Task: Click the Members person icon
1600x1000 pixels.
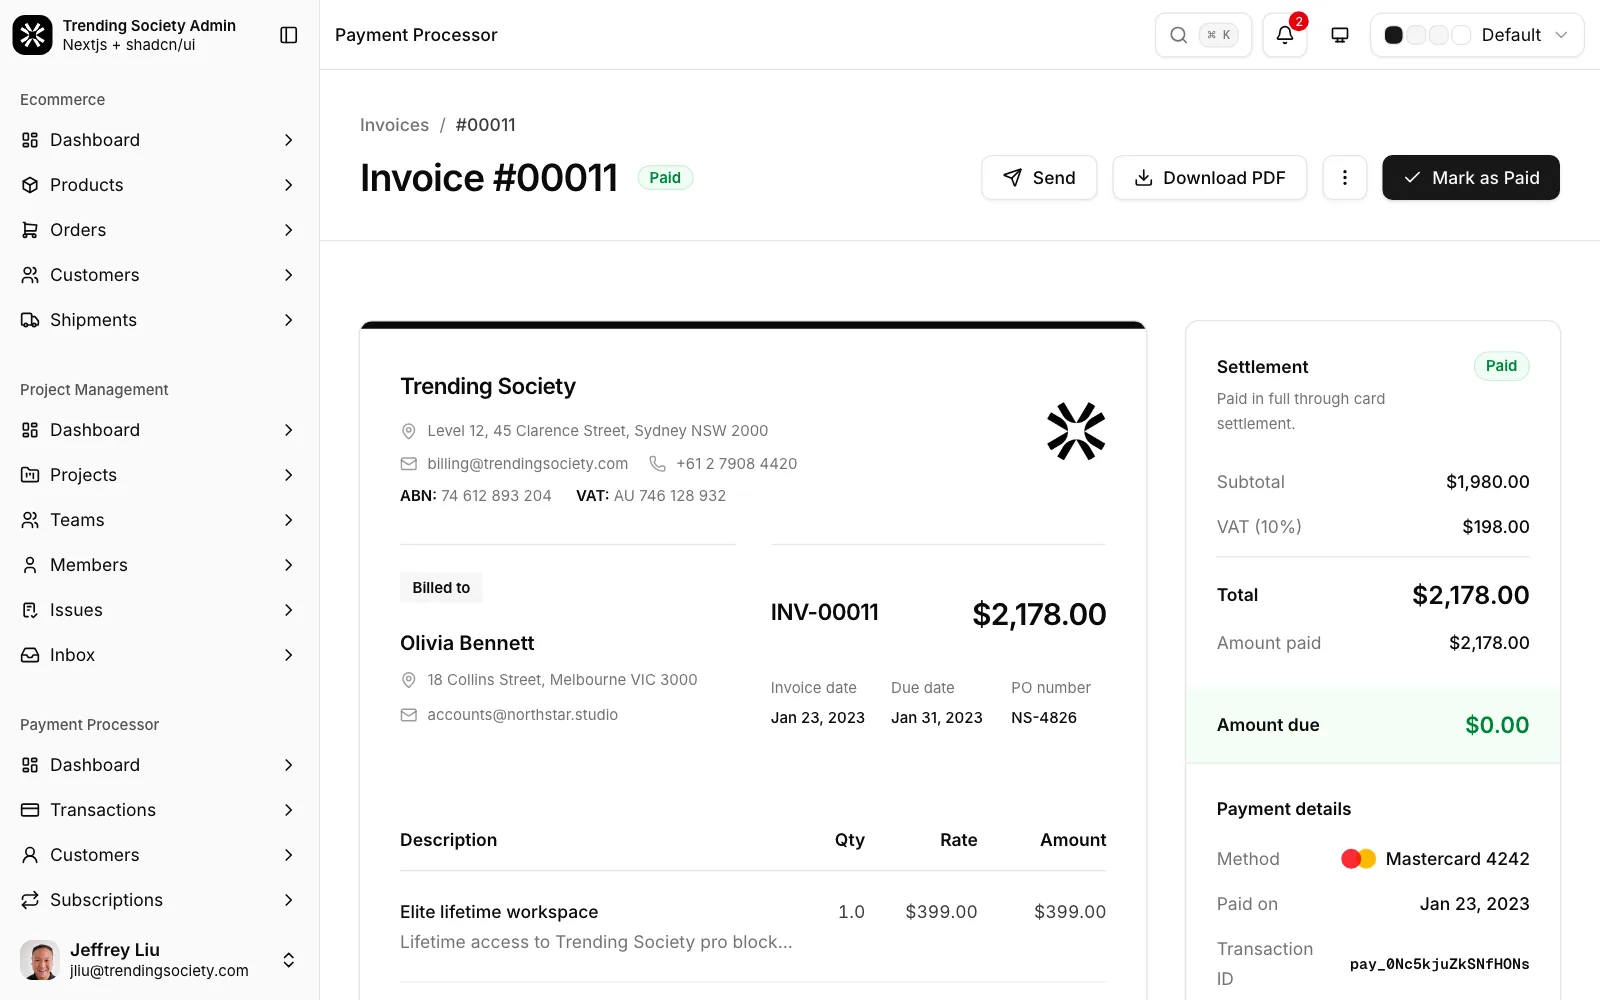Action: [x=30, y=565]
